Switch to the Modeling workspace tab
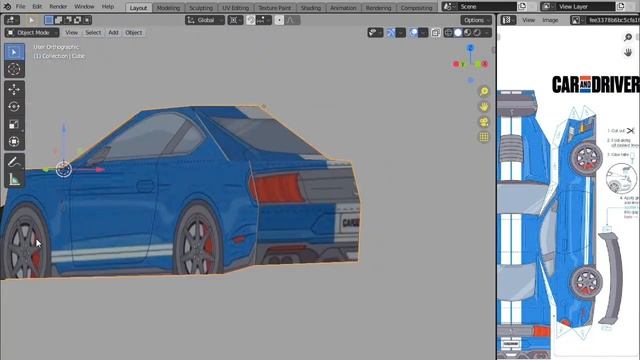Image resolution: width=640 pixels, height=360 pixels. [168, 8]
